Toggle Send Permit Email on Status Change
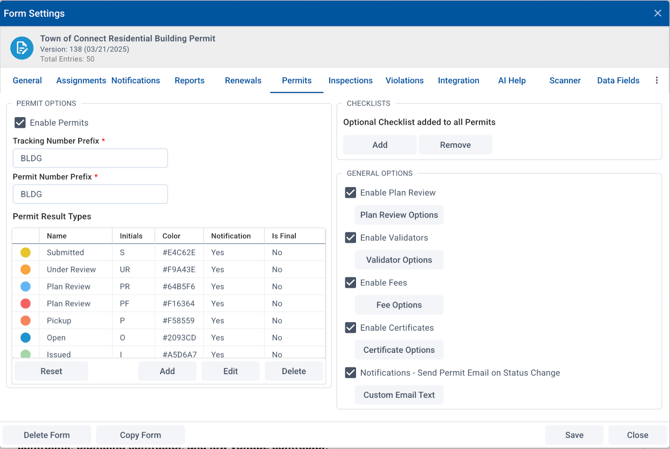The image size is (670, 449). (350, 373)
